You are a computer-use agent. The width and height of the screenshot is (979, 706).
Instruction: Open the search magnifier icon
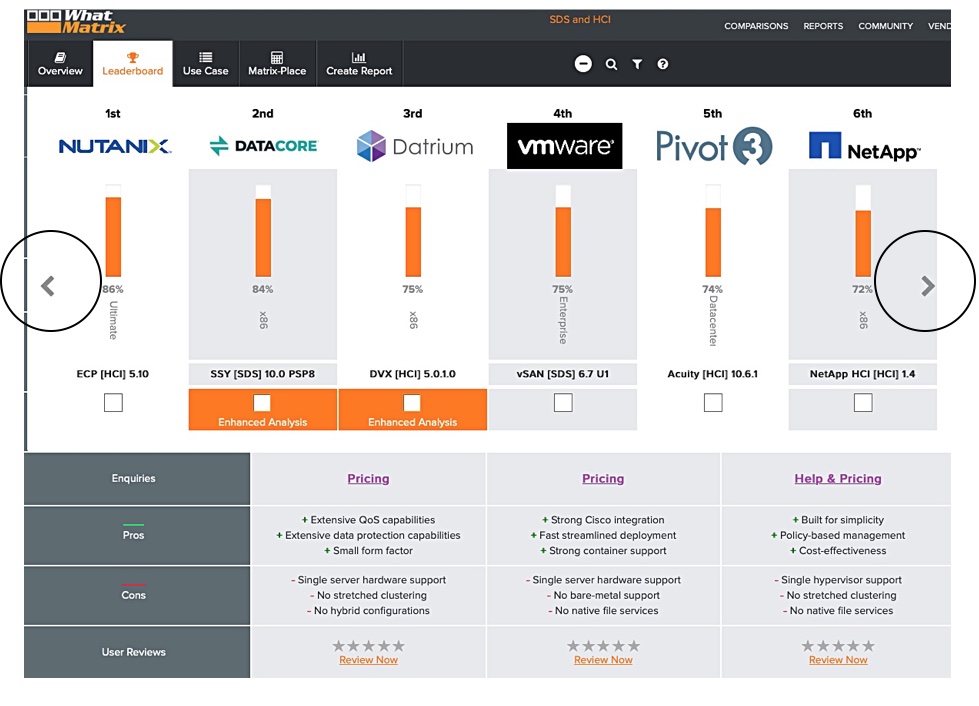coord(611,64)
